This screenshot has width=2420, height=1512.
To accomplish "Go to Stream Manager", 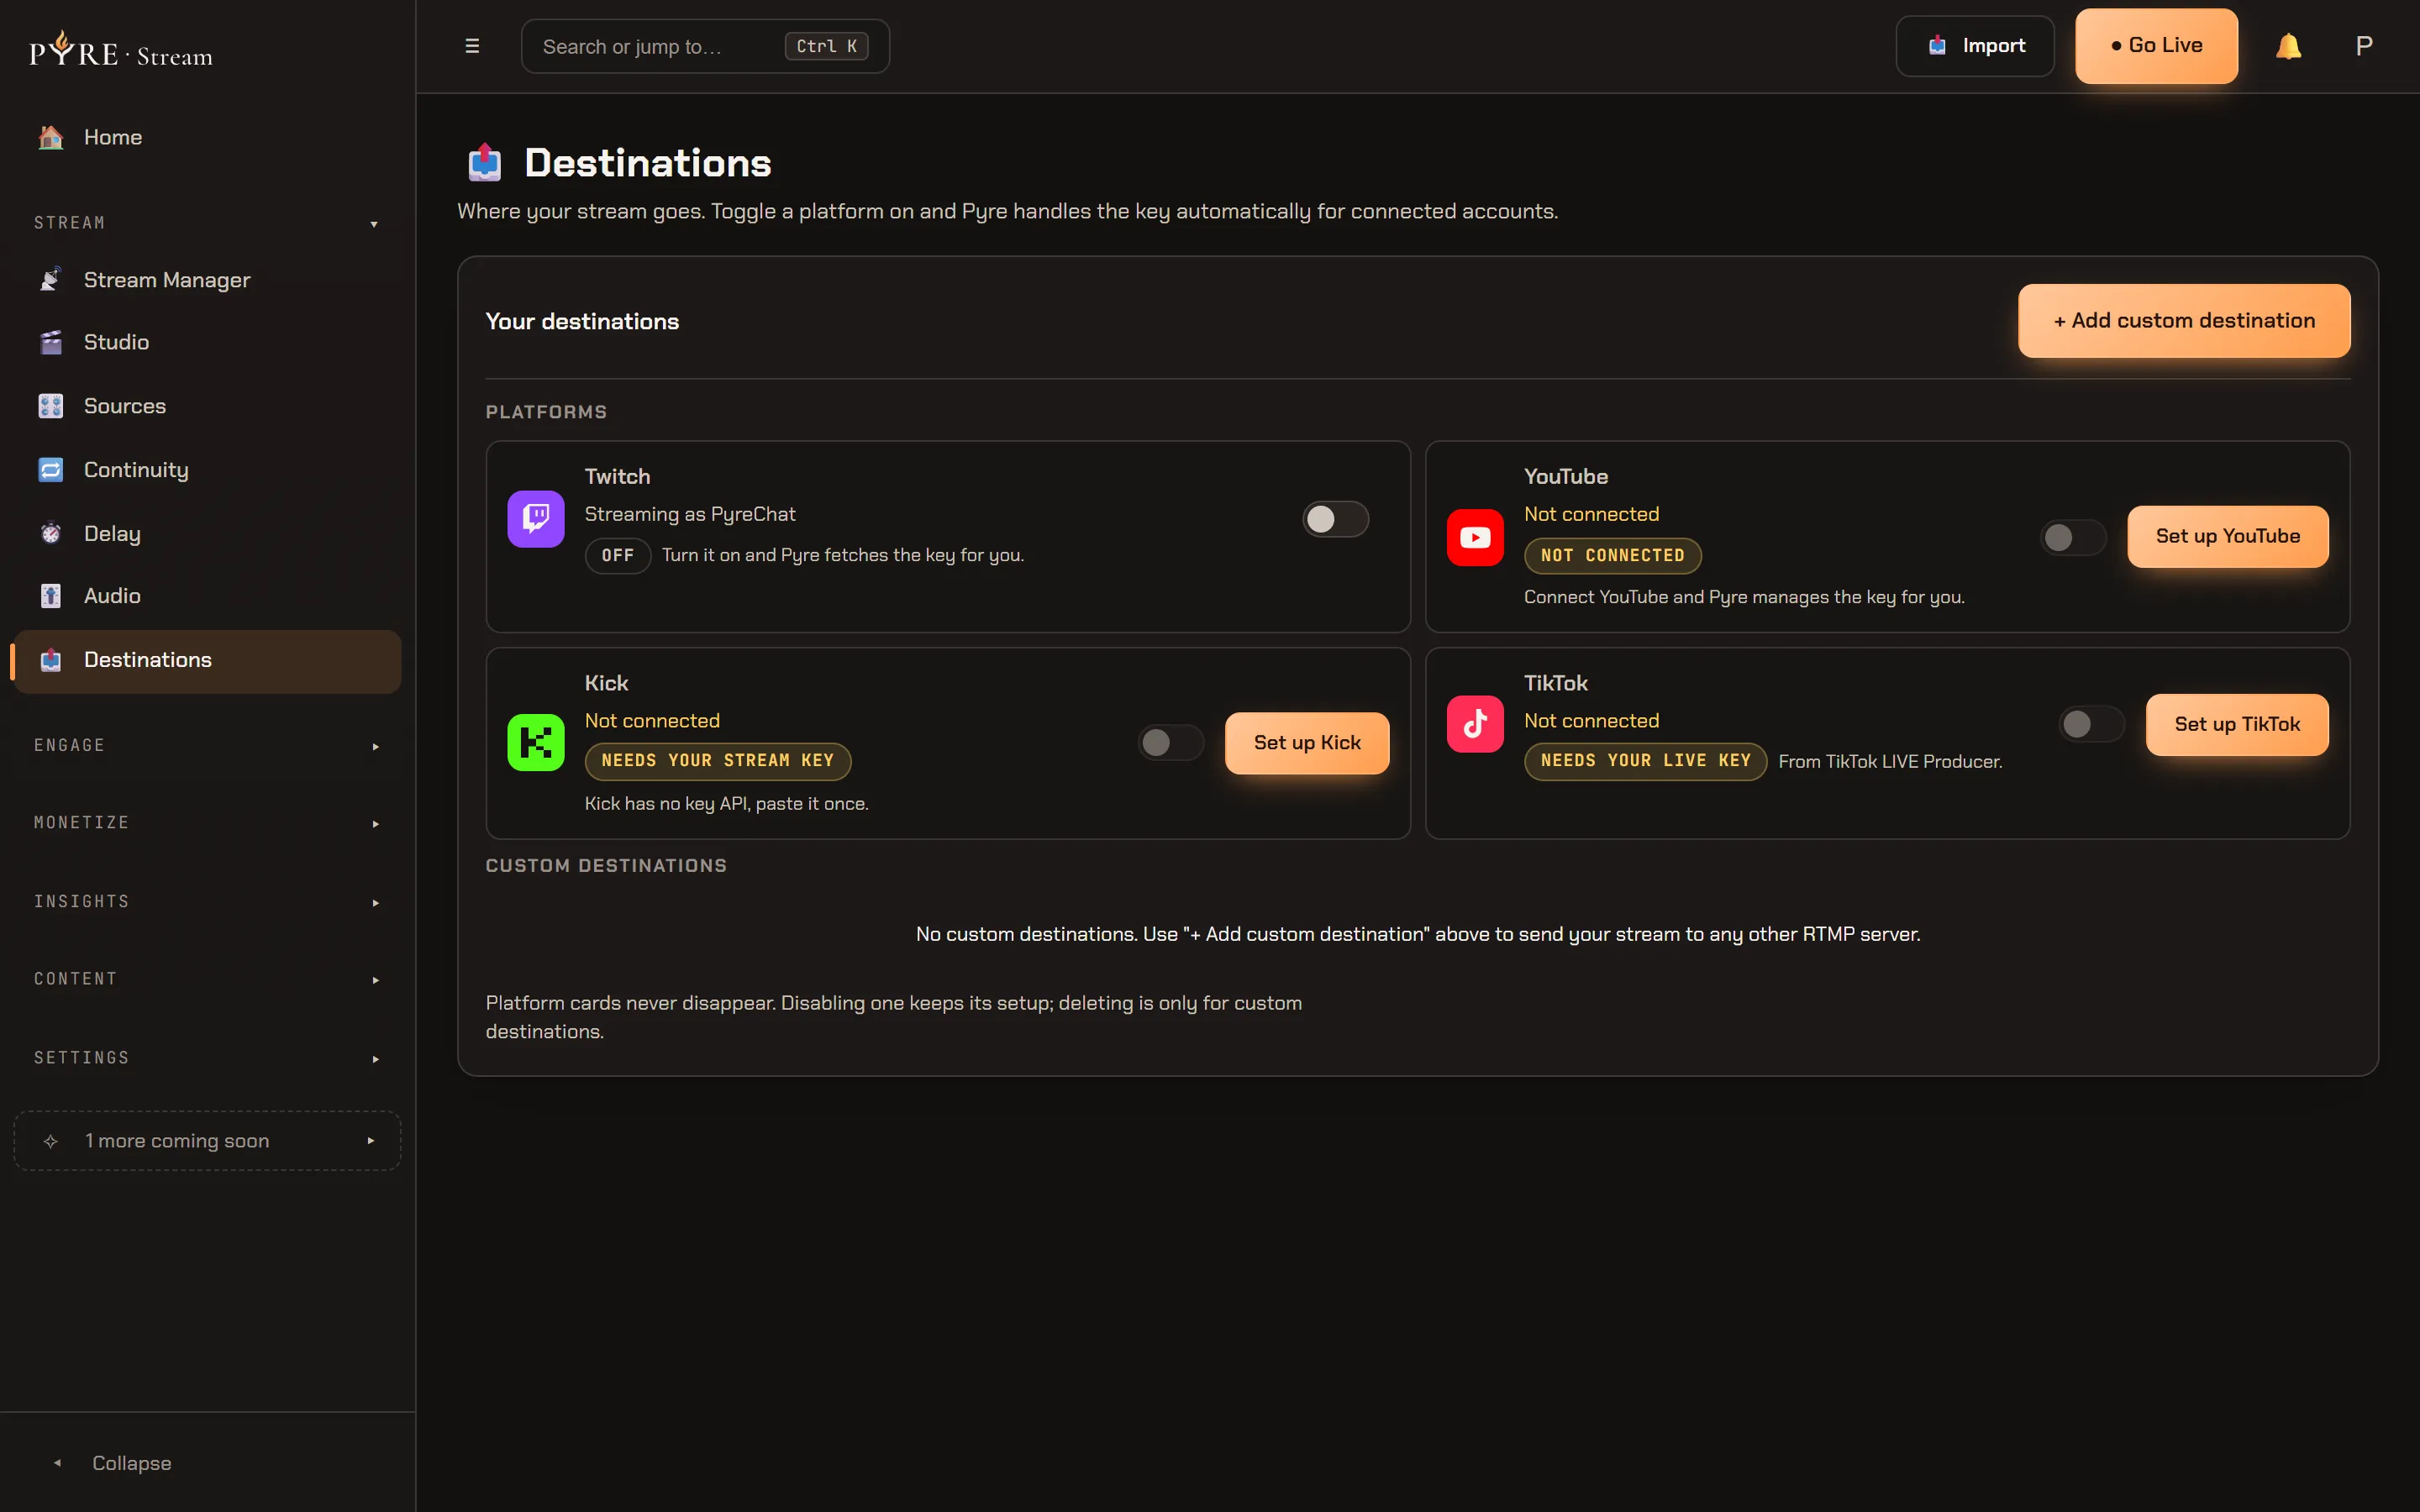I will [x=207, y=280].
